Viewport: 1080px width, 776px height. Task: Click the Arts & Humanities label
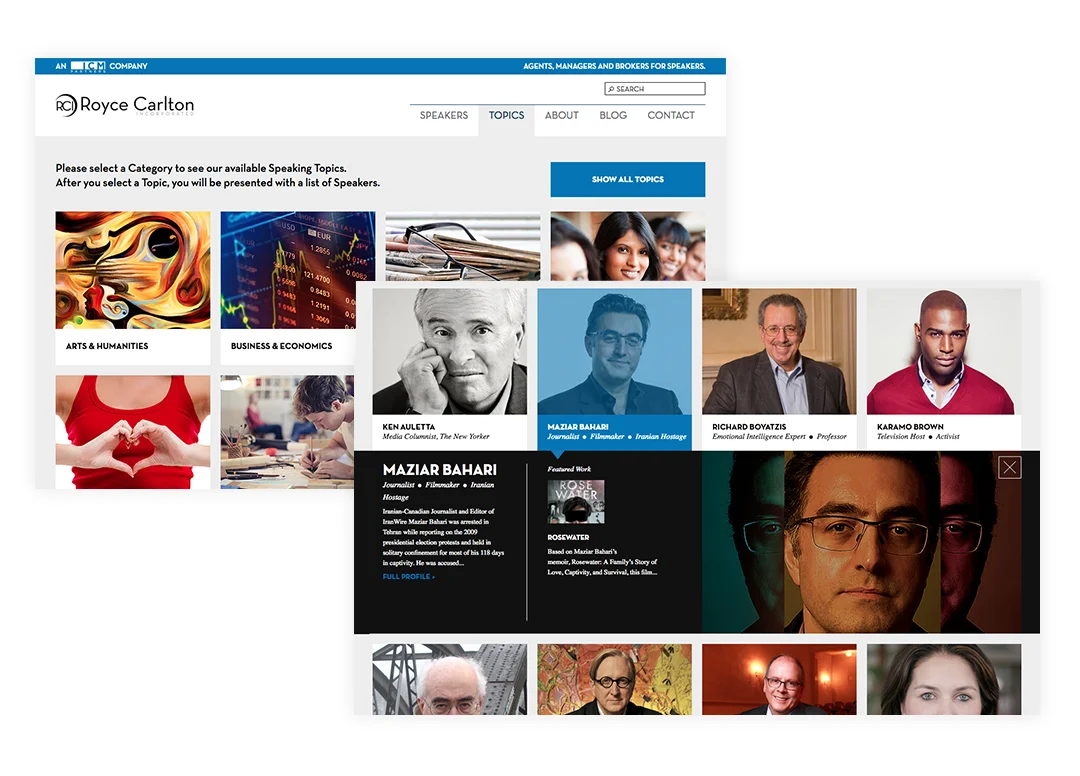(107, 346)
